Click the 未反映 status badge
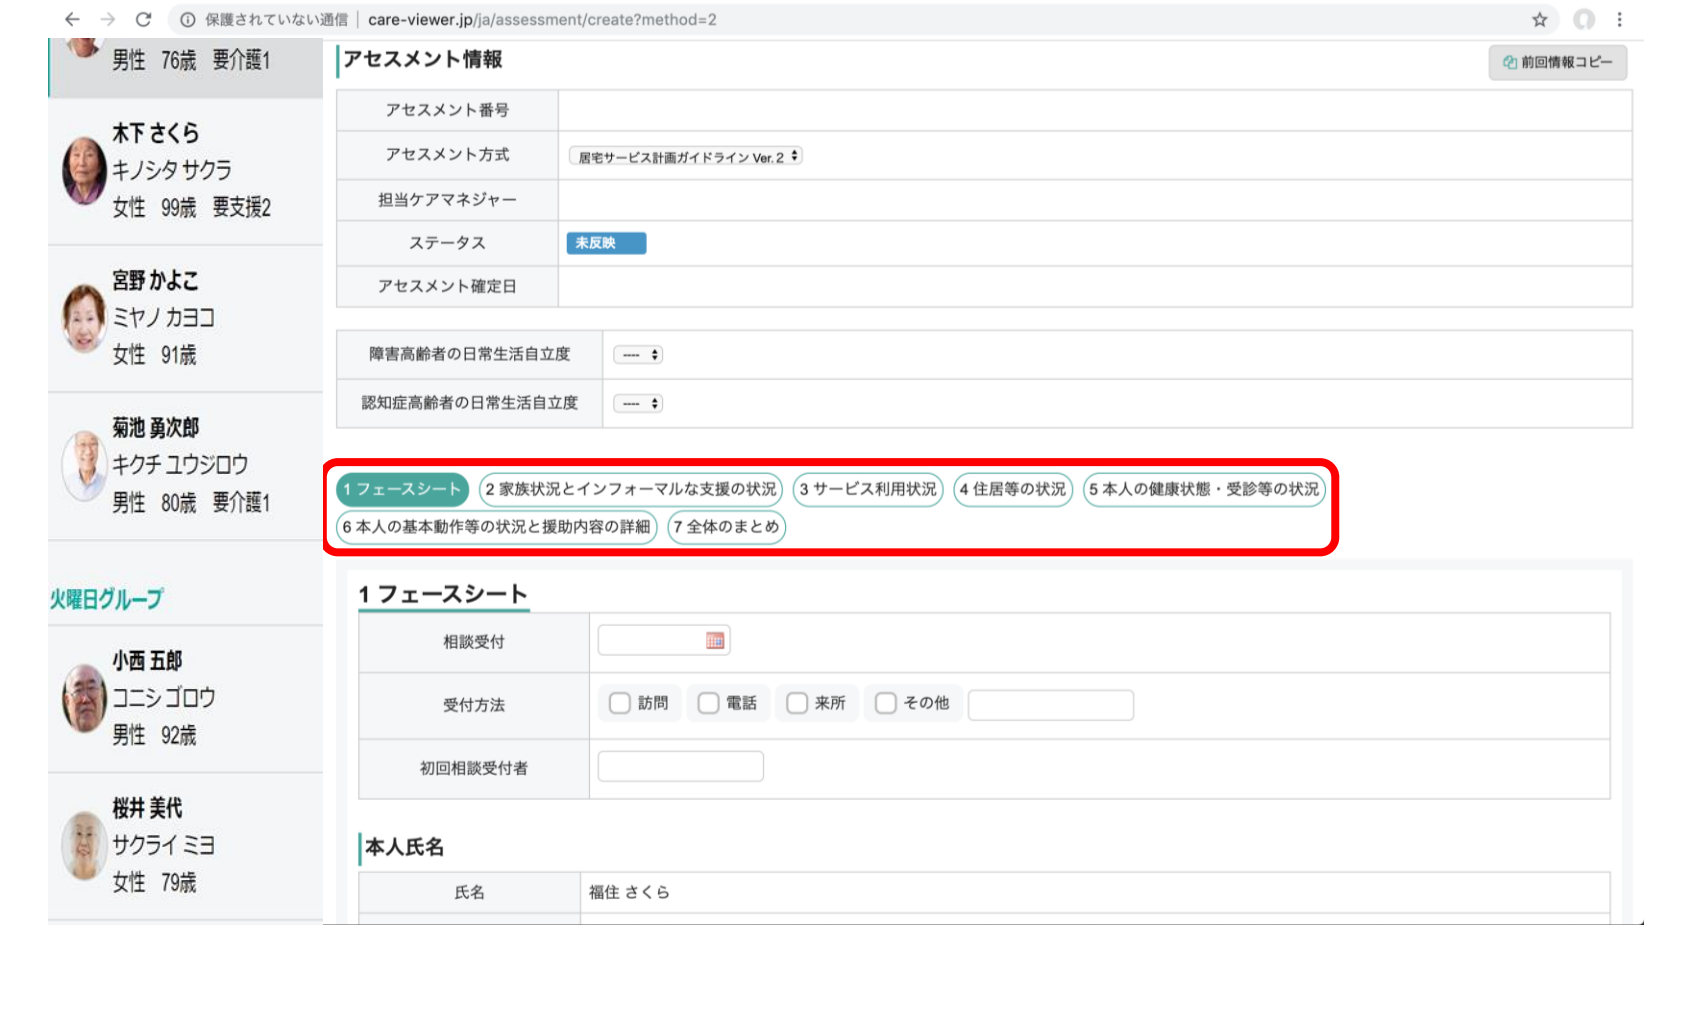Viewport: 1692px width, 1016px height. click(x=606, y=243)
